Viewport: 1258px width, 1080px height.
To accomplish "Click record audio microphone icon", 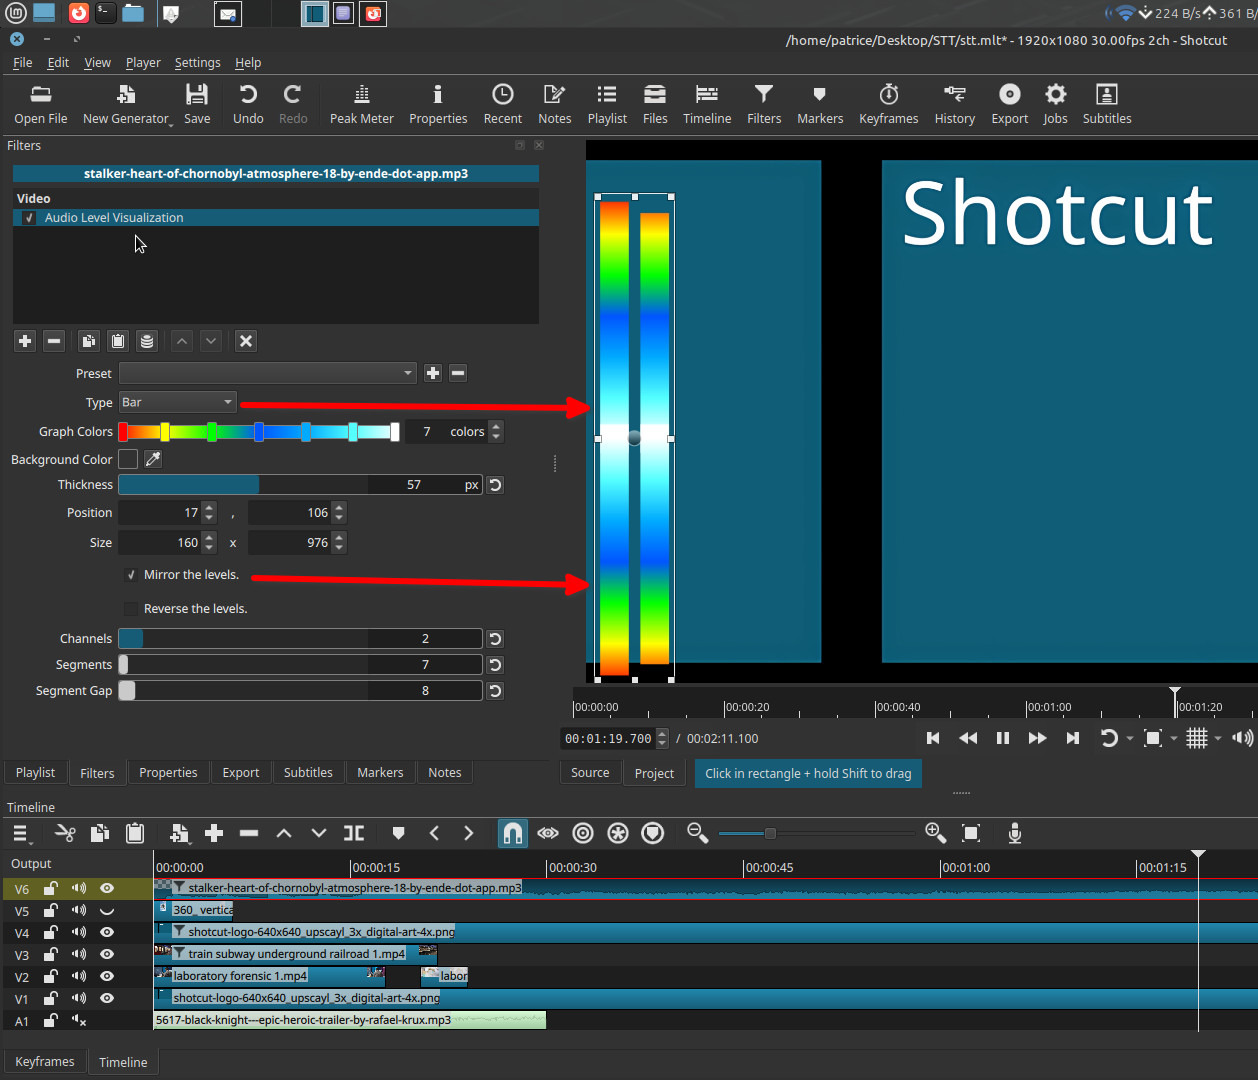I will coord(1014,833).
